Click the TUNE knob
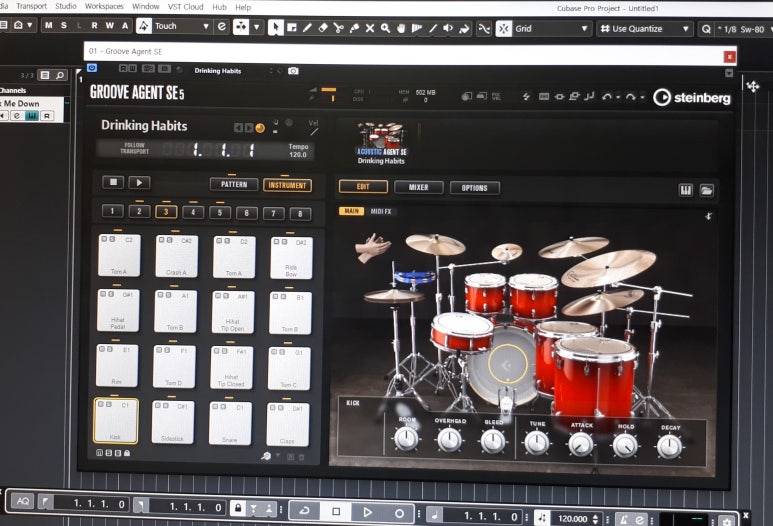 point(536,442)
